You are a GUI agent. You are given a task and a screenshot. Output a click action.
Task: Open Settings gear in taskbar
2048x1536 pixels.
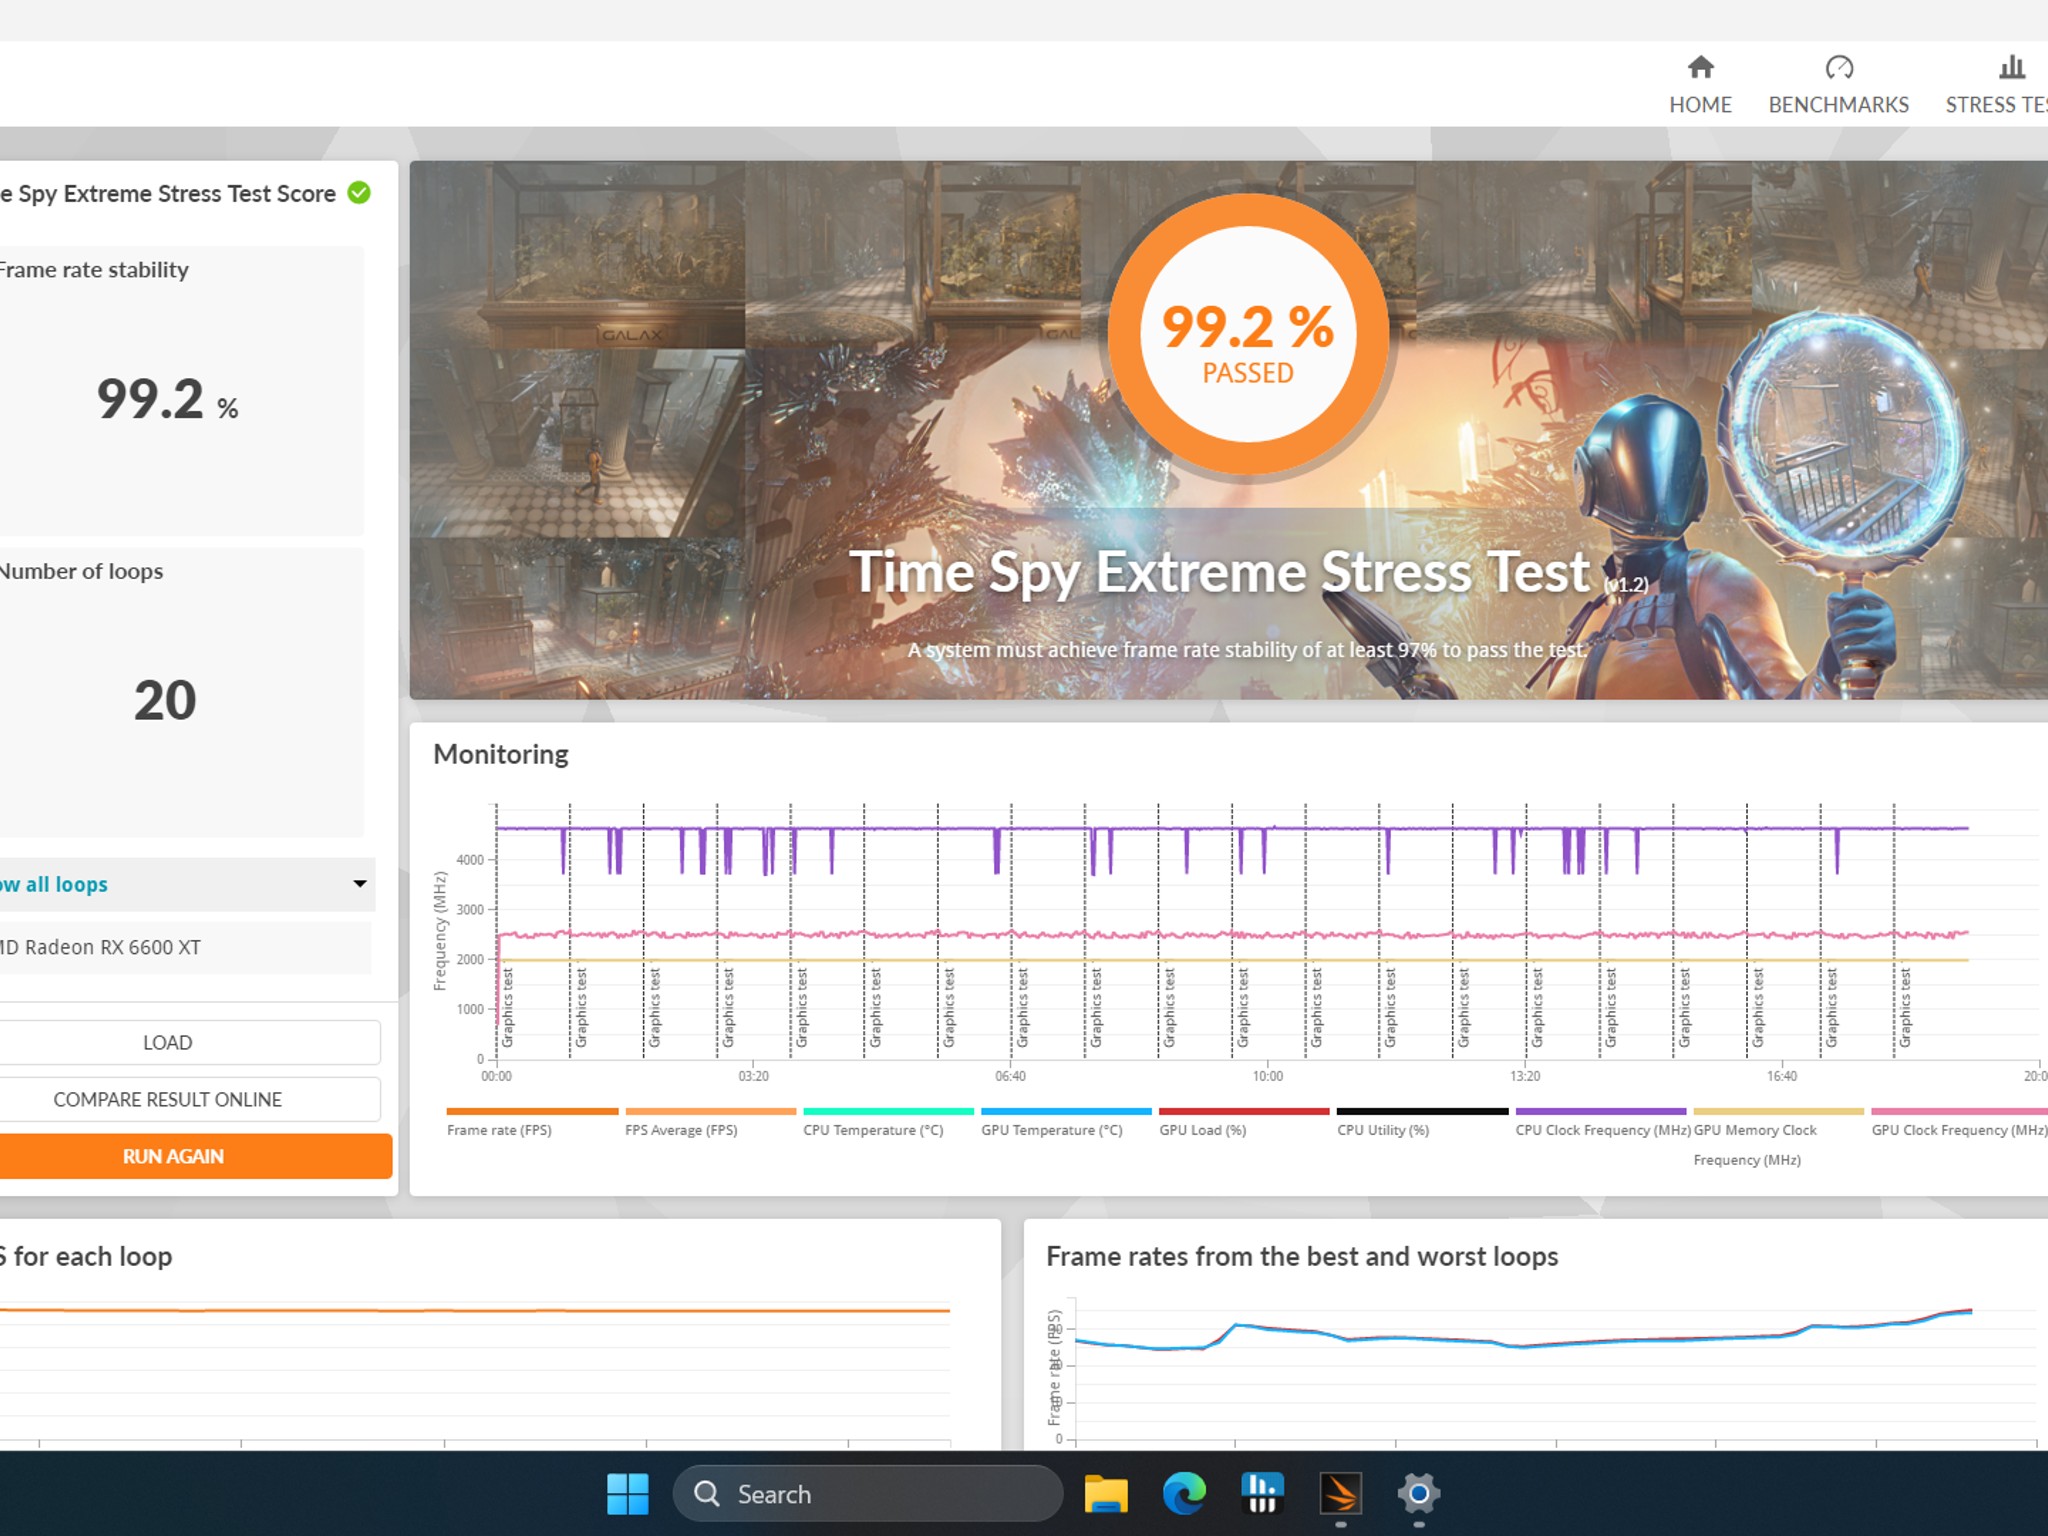coord(1418,1494)
